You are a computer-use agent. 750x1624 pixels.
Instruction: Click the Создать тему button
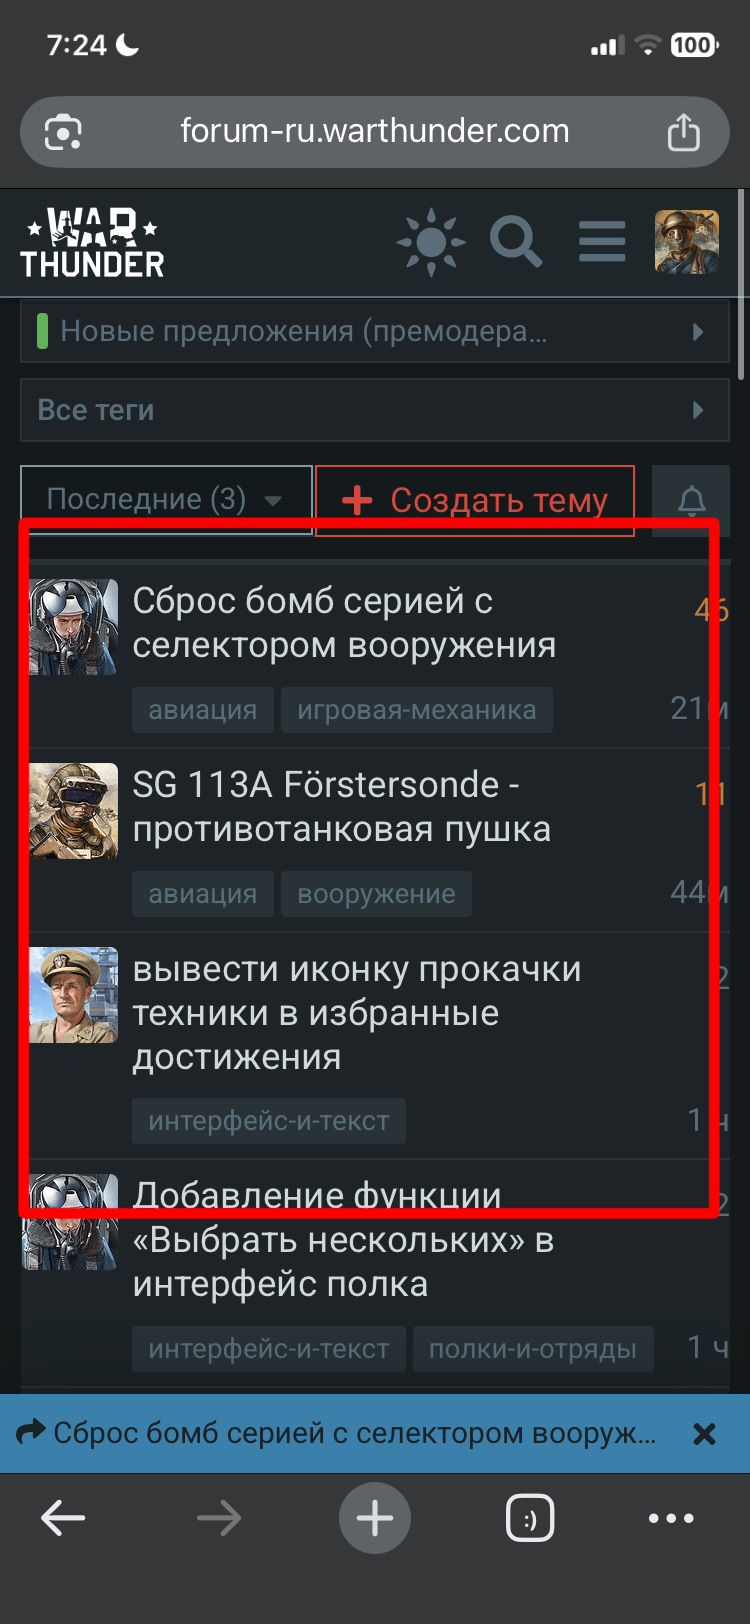tap(475, 500)
